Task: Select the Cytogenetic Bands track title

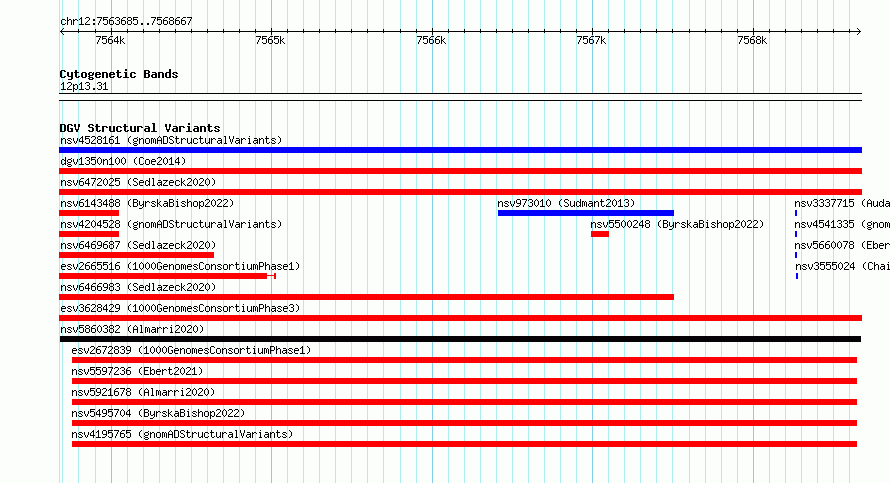Action: 119,74
